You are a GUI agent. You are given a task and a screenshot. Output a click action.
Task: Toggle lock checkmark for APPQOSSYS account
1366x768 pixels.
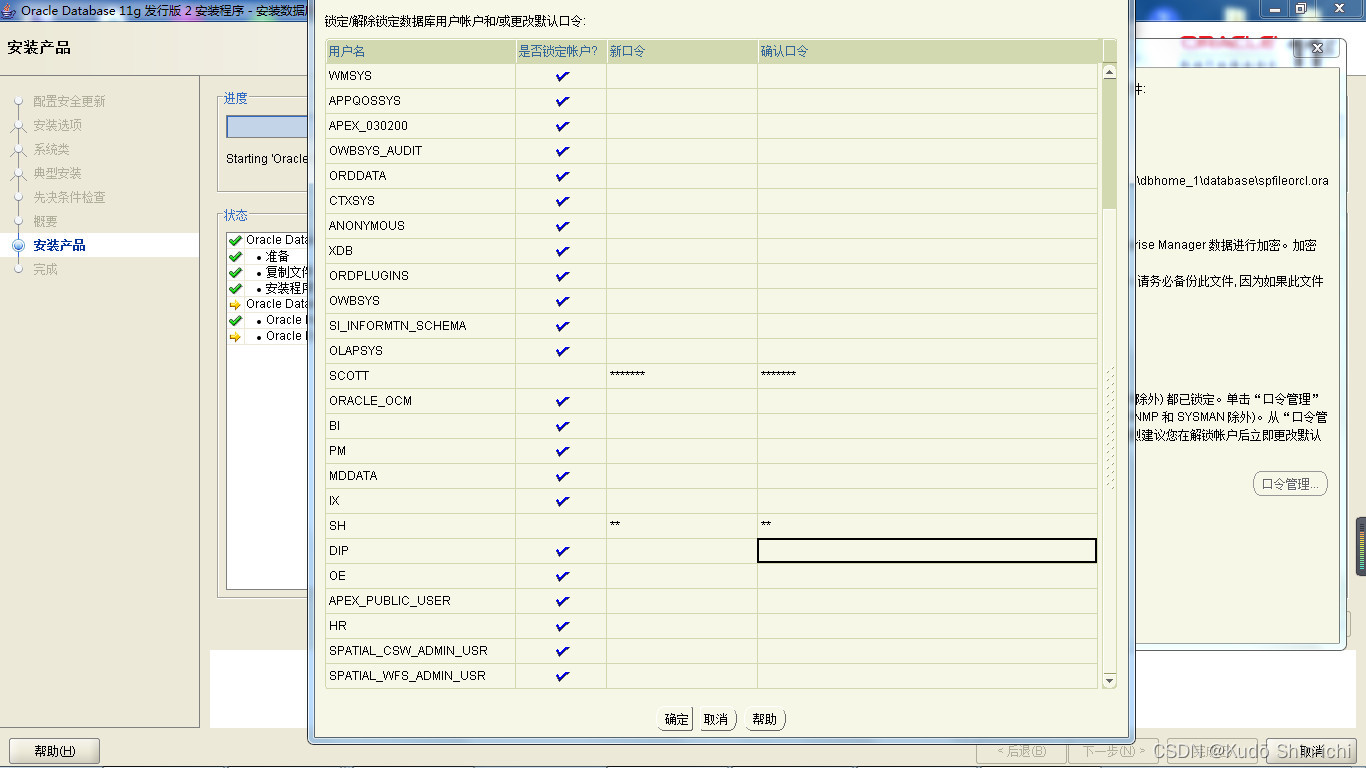[562, 101]
